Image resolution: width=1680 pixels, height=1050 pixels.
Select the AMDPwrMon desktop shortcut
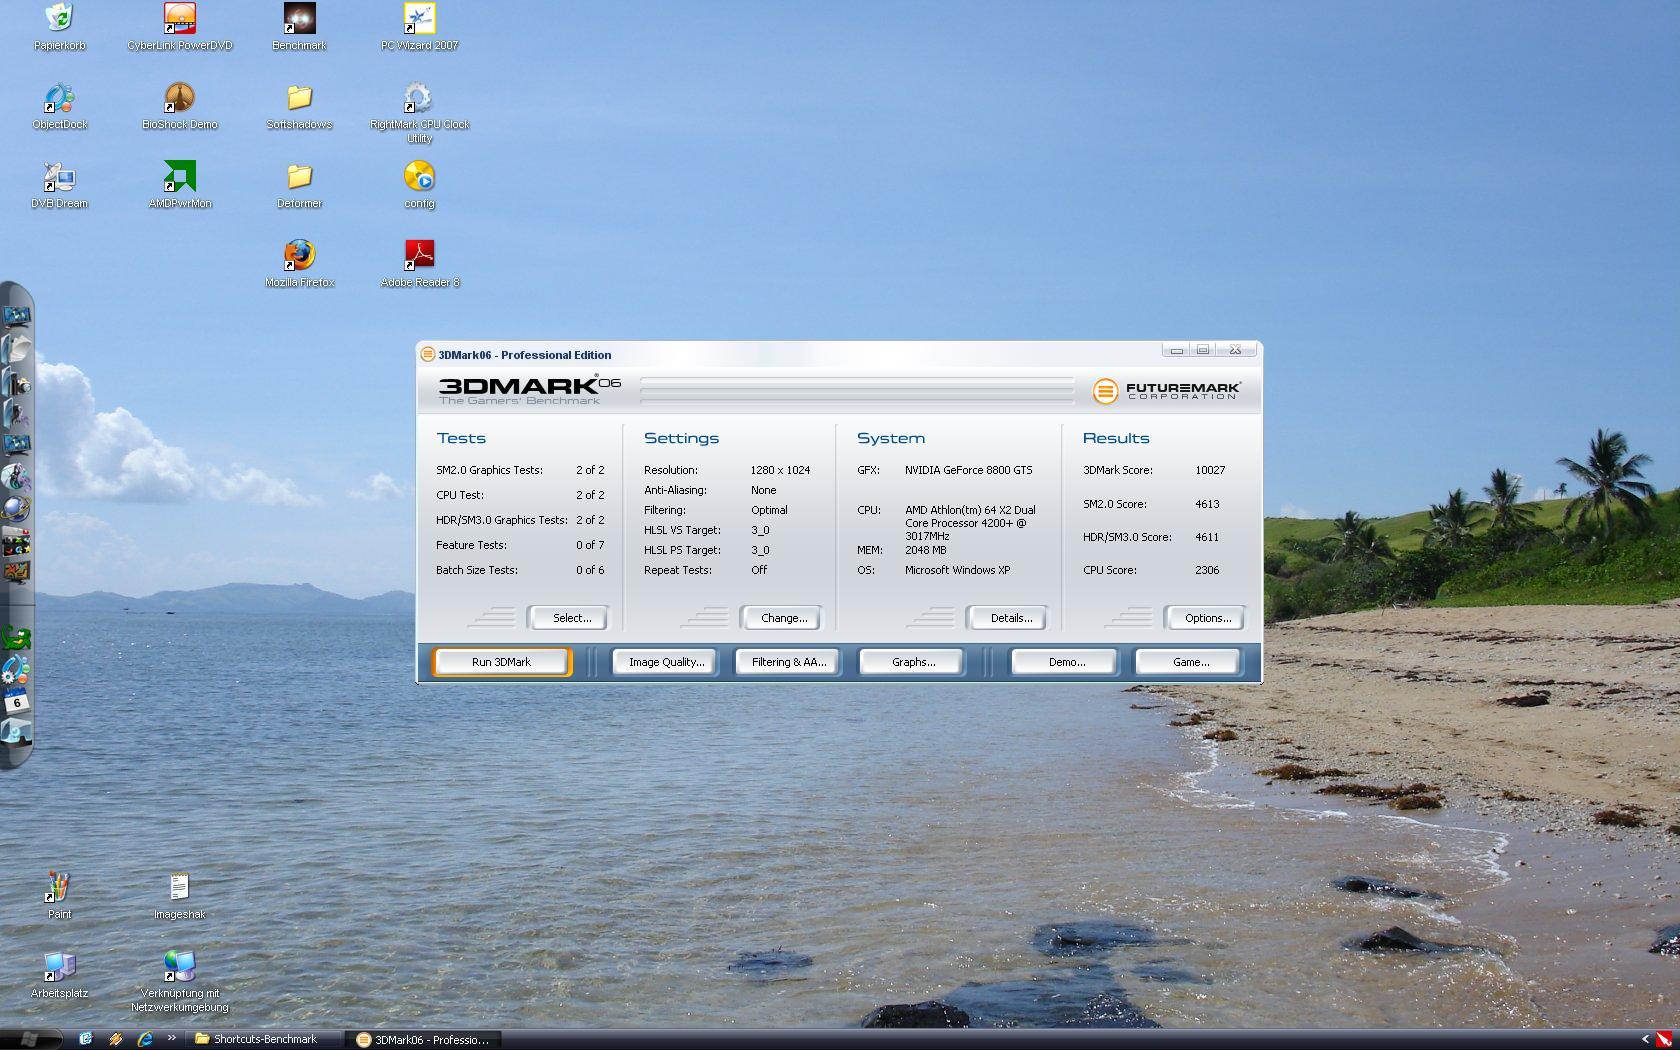coord(180,185)
